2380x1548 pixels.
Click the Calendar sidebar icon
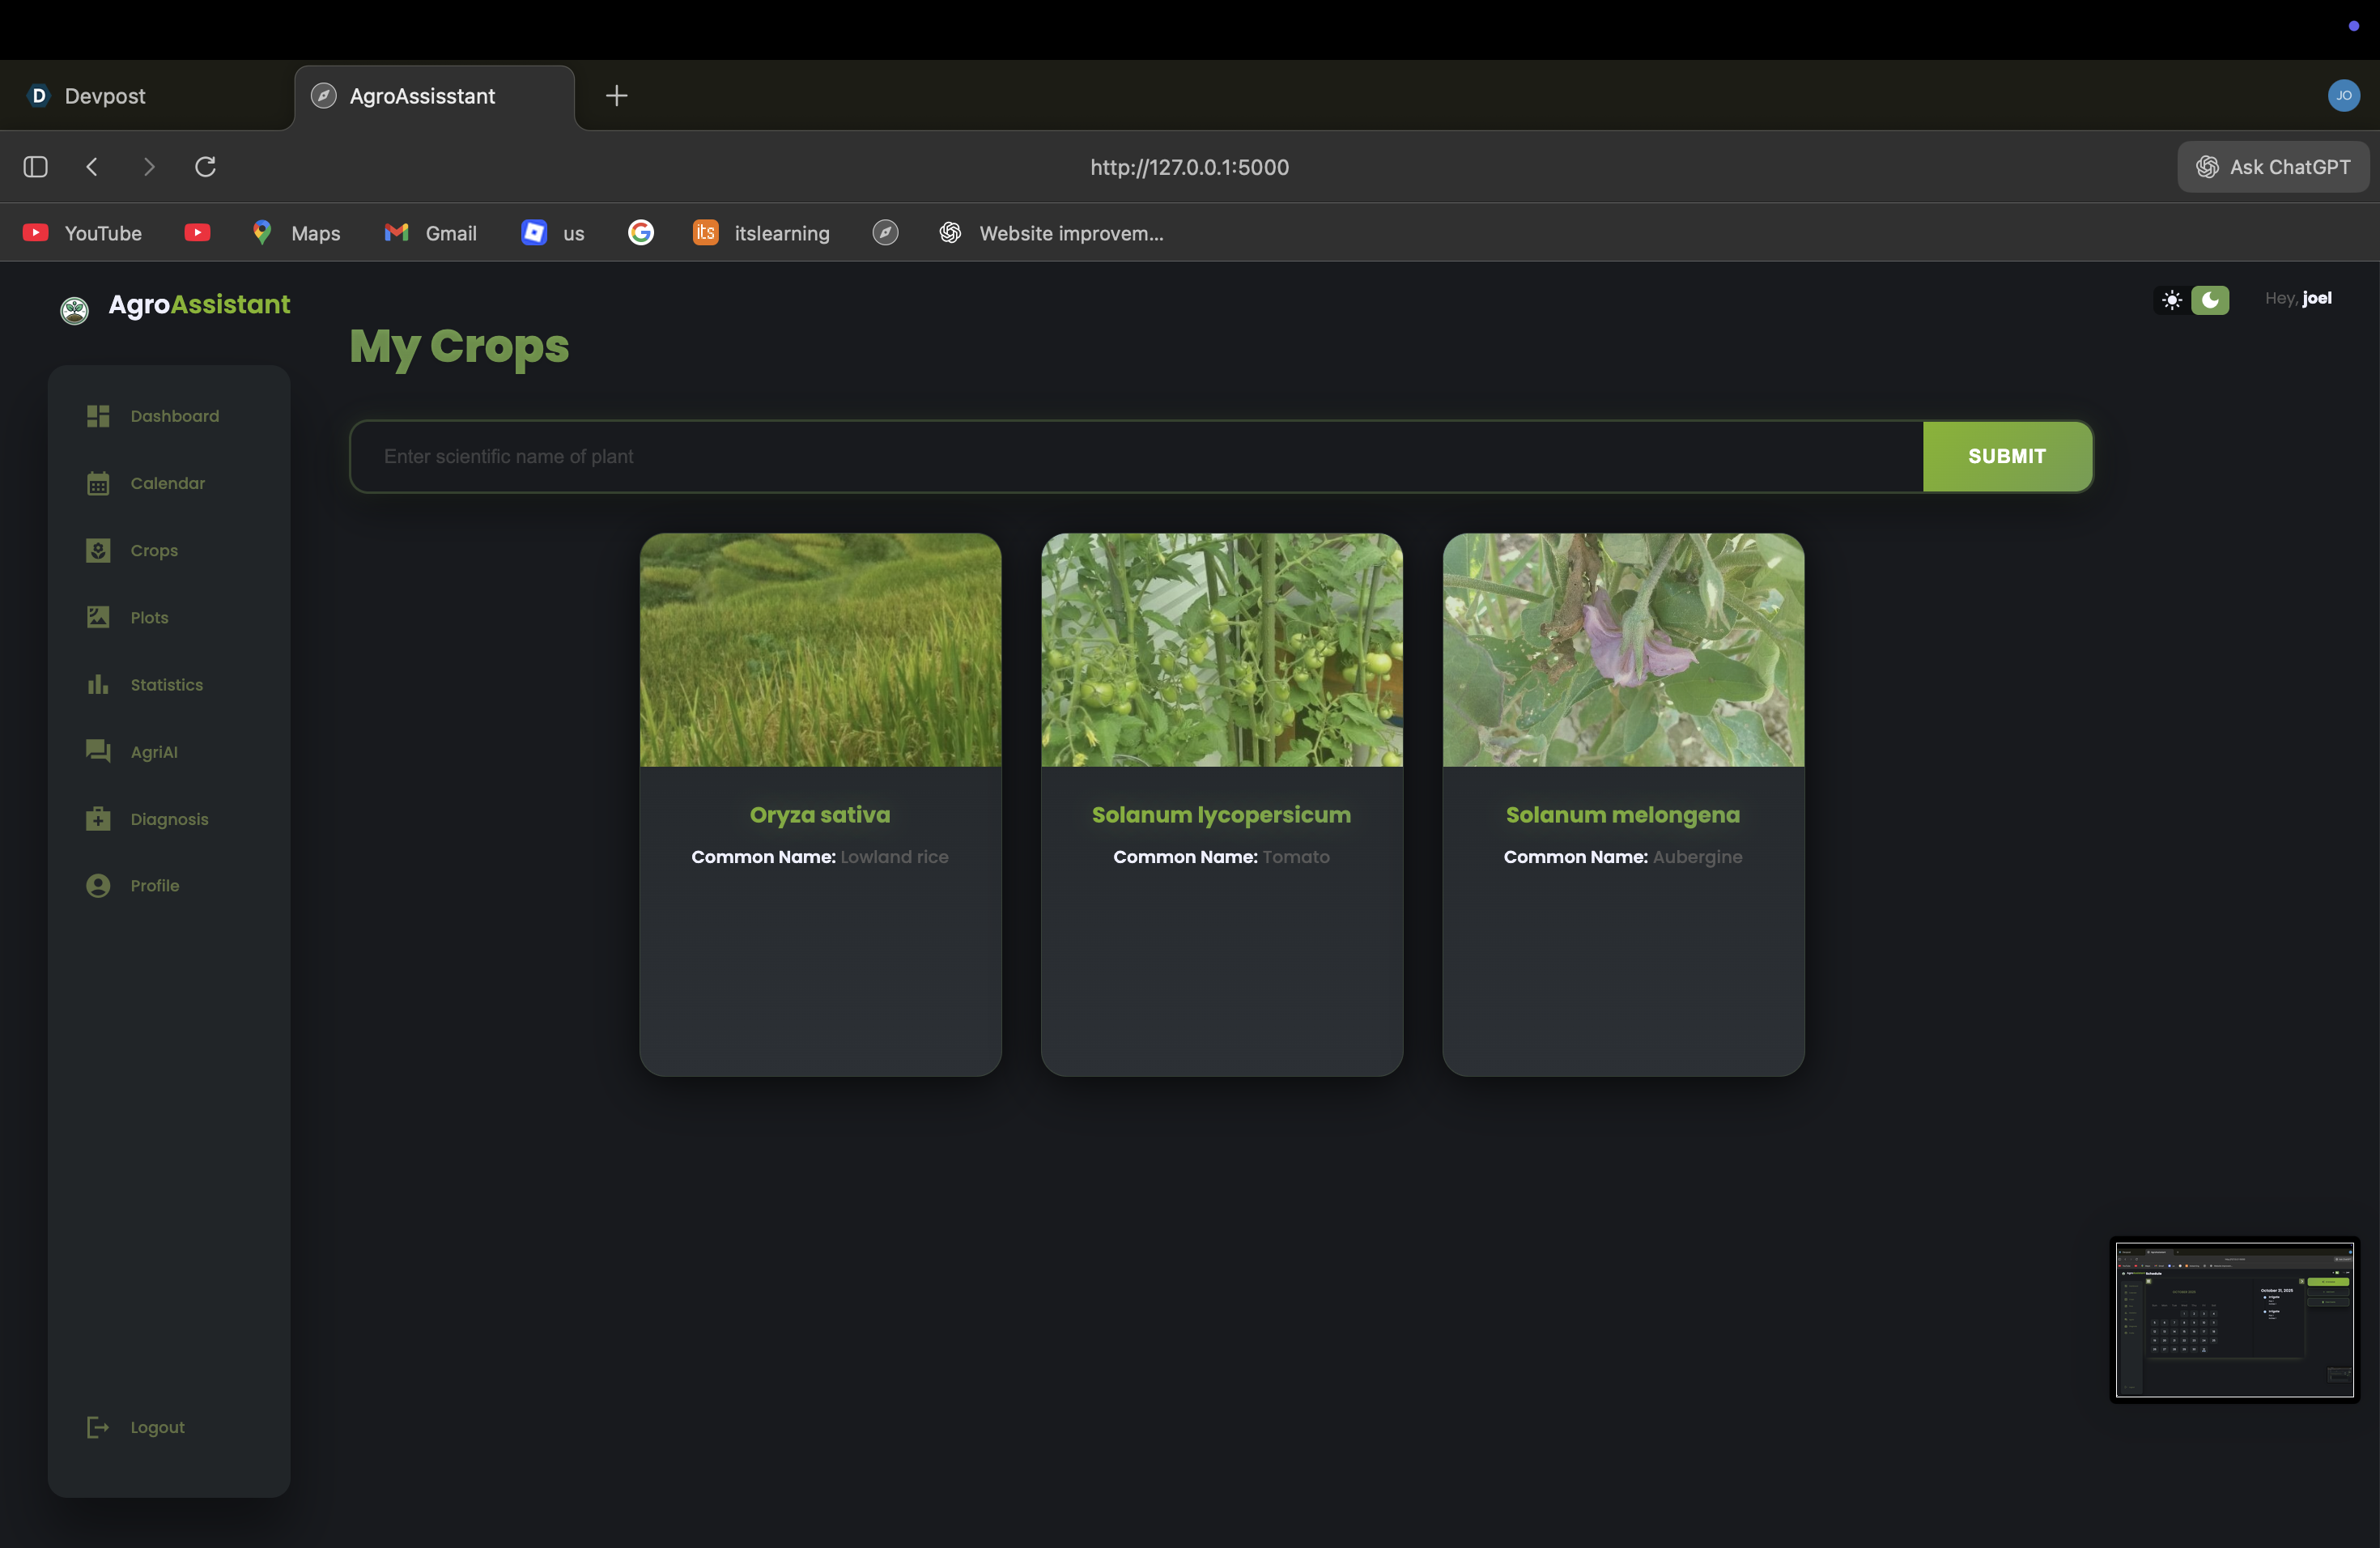98,484
